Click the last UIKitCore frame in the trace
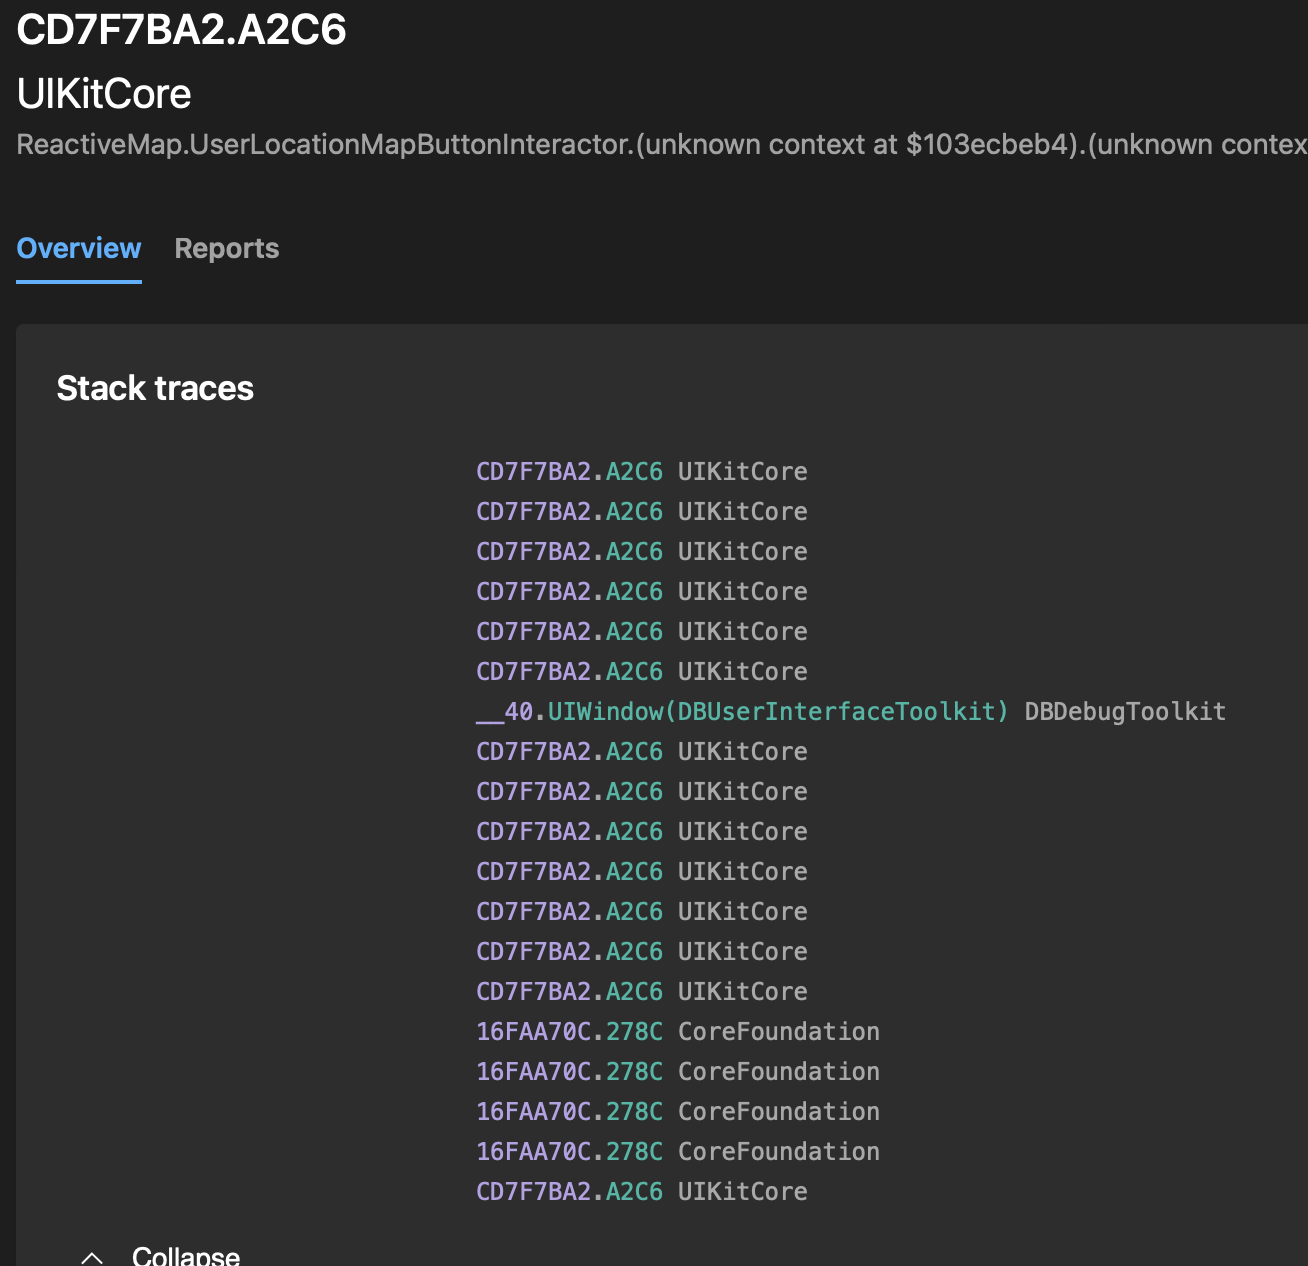 coord(641,1191)
